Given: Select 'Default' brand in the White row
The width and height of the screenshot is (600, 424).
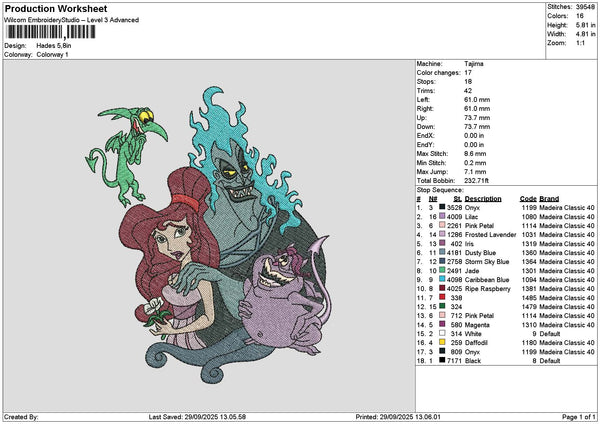Looking at the screenshot, I should pos(550,334).
